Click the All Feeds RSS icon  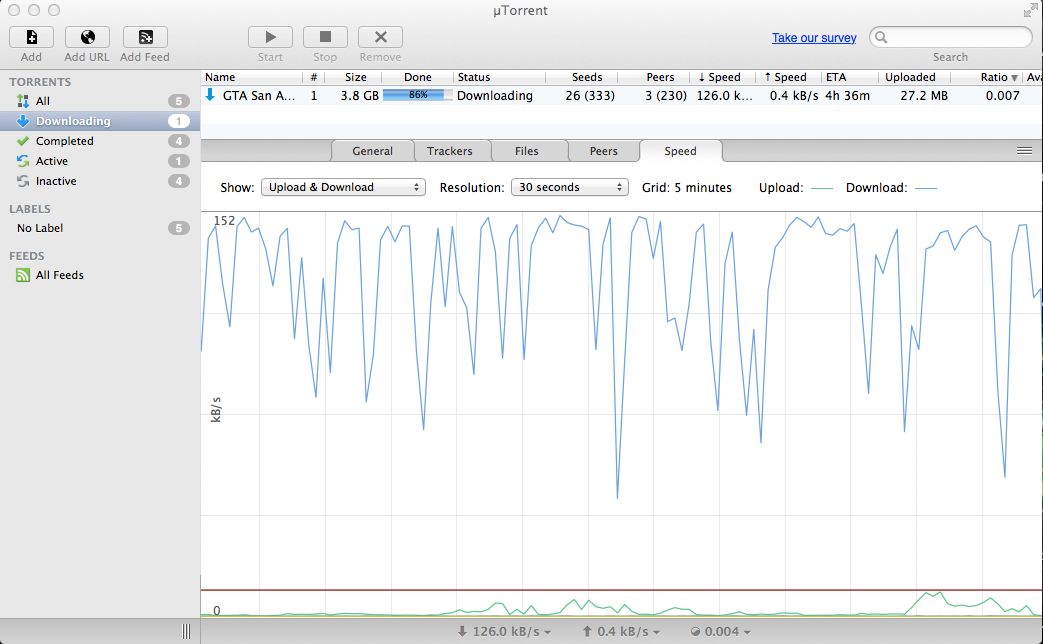click(23, 275)
